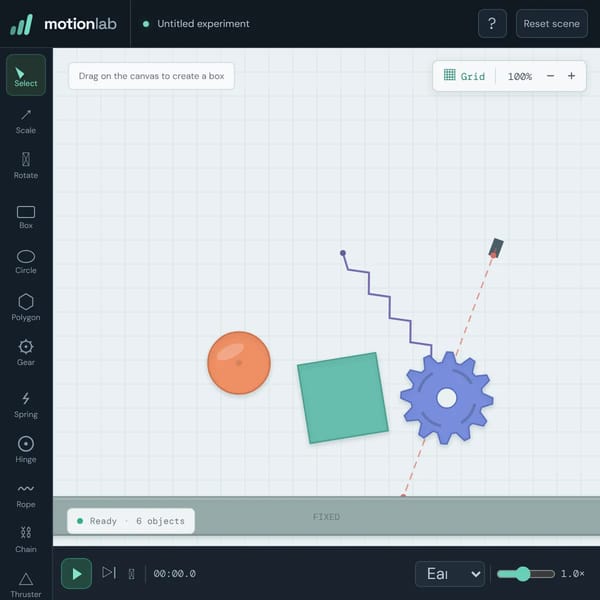The height and width of the screenshot is (600, 600).
Task: Choose the Polygon tool
Action: (x=26, y=307)
